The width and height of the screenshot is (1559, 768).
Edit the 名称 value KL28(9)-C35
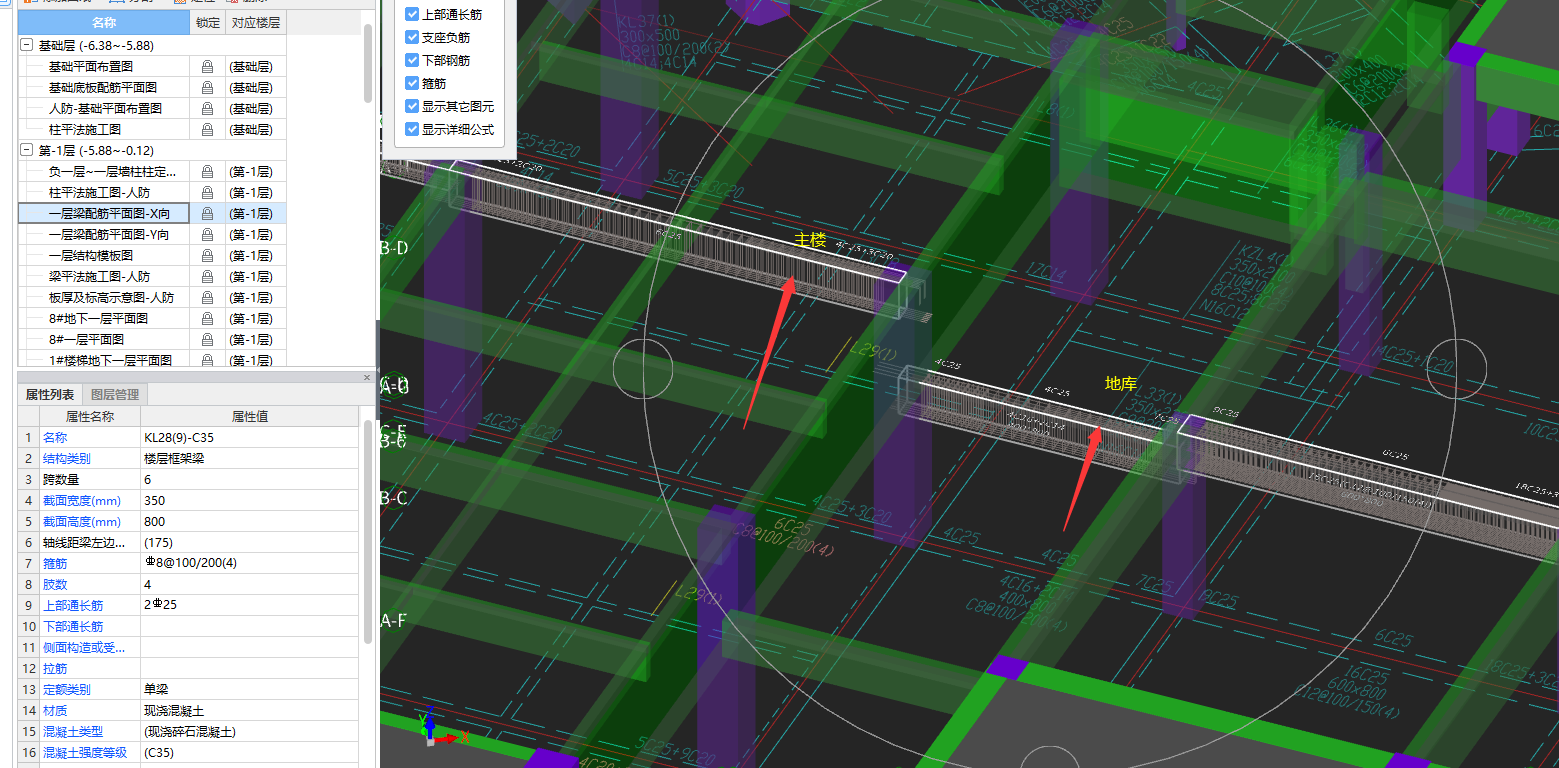(x=249, y=437)
